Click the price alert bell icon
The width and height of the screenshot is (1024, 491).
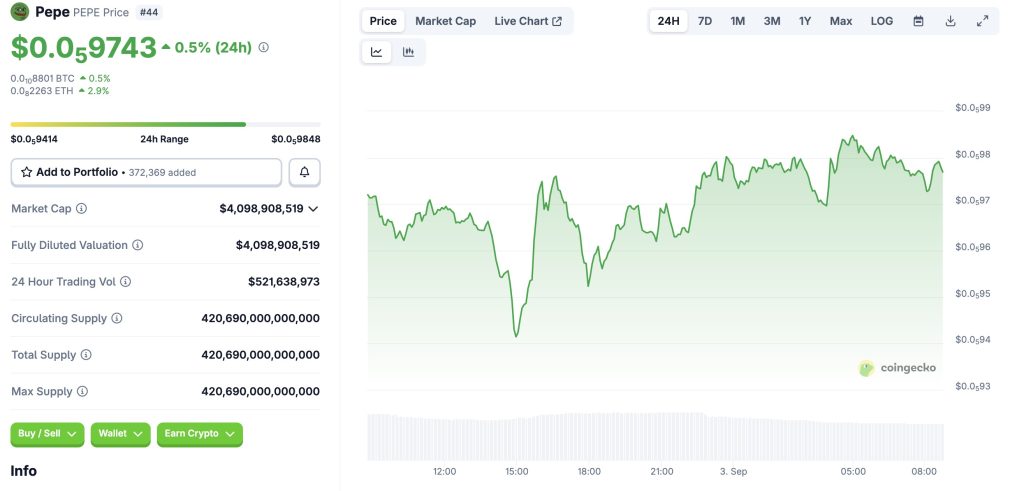(304, 172)
